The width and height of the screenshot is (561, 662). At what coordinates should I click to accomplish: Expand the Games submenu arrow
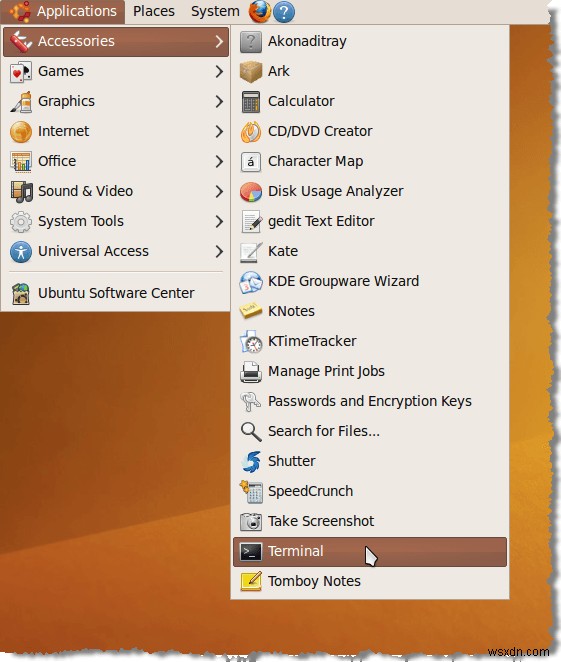coord(219,71)
